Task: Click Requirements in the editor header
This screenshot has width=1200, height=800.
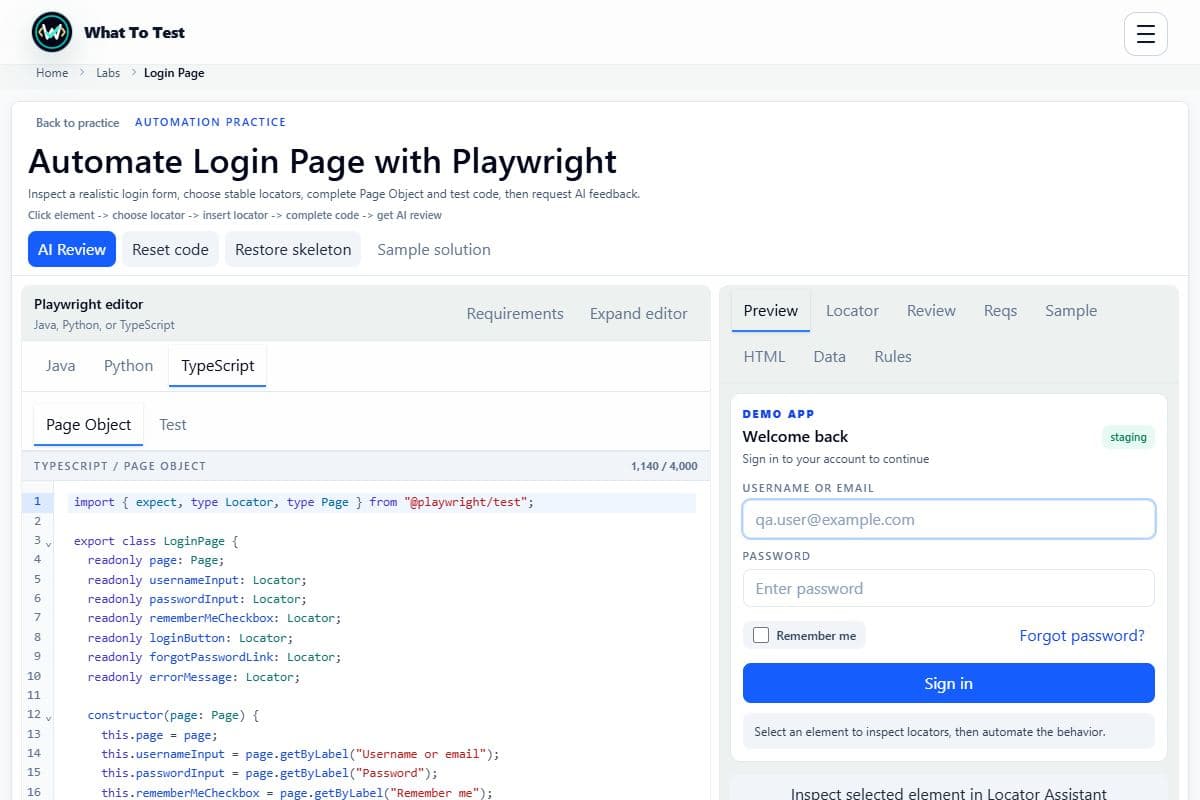Action: click(x=515, y=314)
